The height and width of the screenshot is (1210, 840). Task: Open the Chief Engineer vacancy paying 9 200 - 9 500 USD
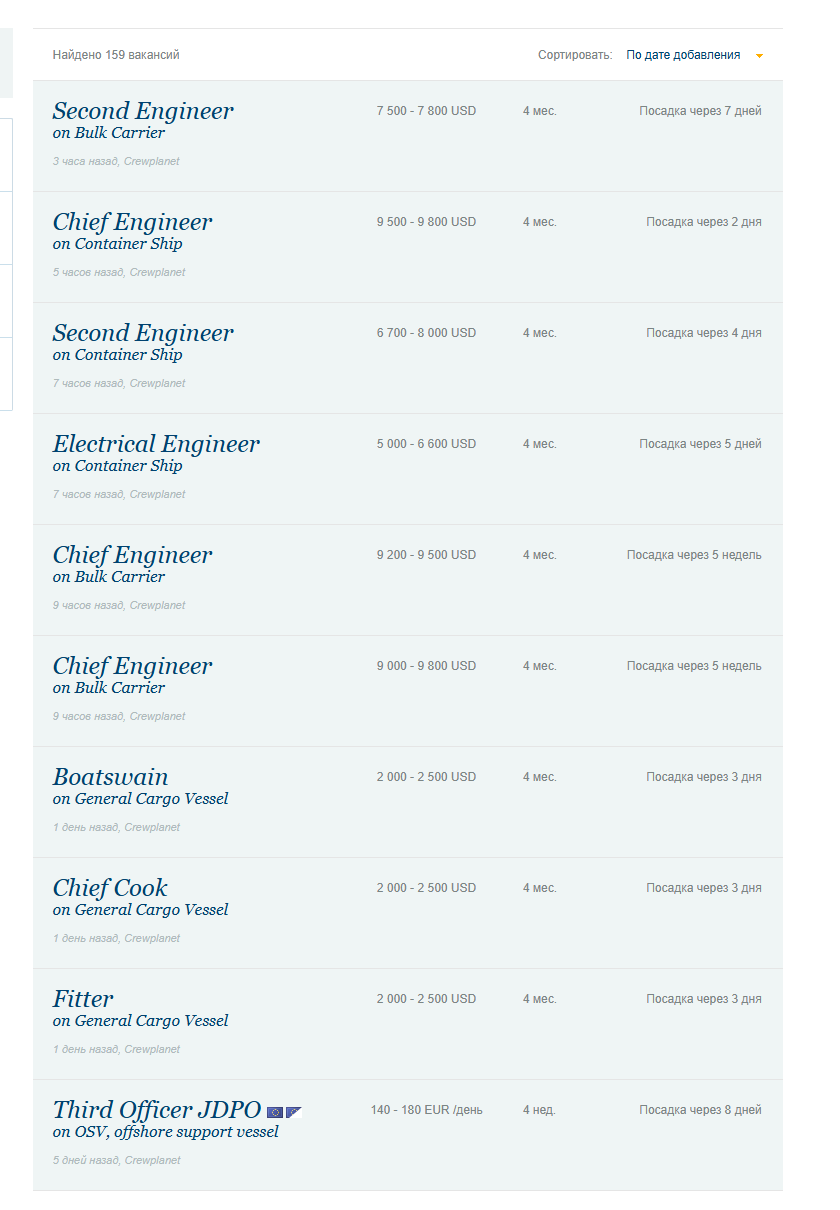(132, 555)
